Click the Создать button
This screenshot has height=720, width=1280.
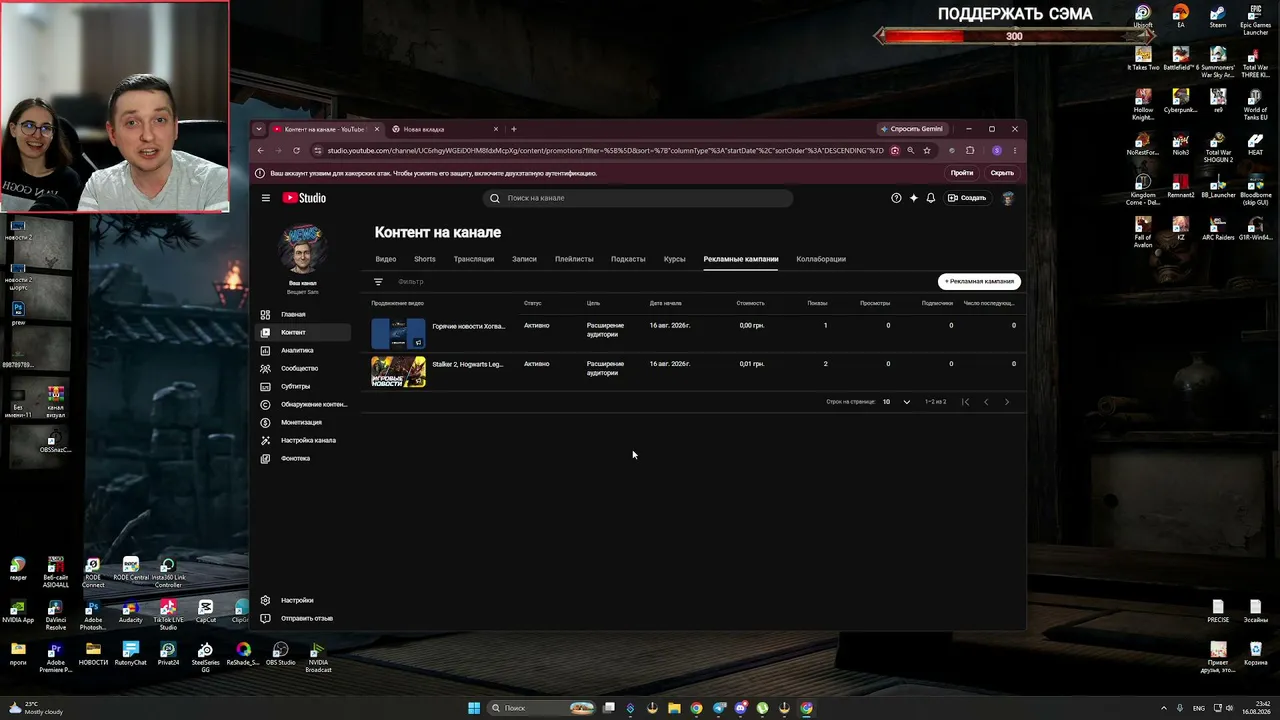(x=968, y=198)
